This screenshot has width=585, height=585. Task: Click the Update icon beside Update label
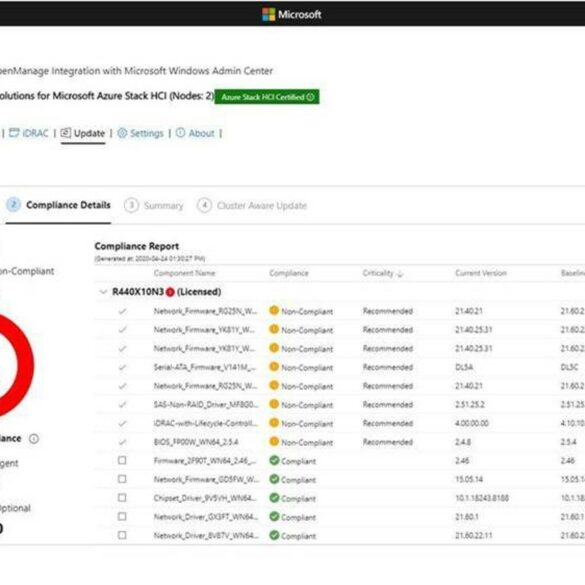(x=66, y=133)
